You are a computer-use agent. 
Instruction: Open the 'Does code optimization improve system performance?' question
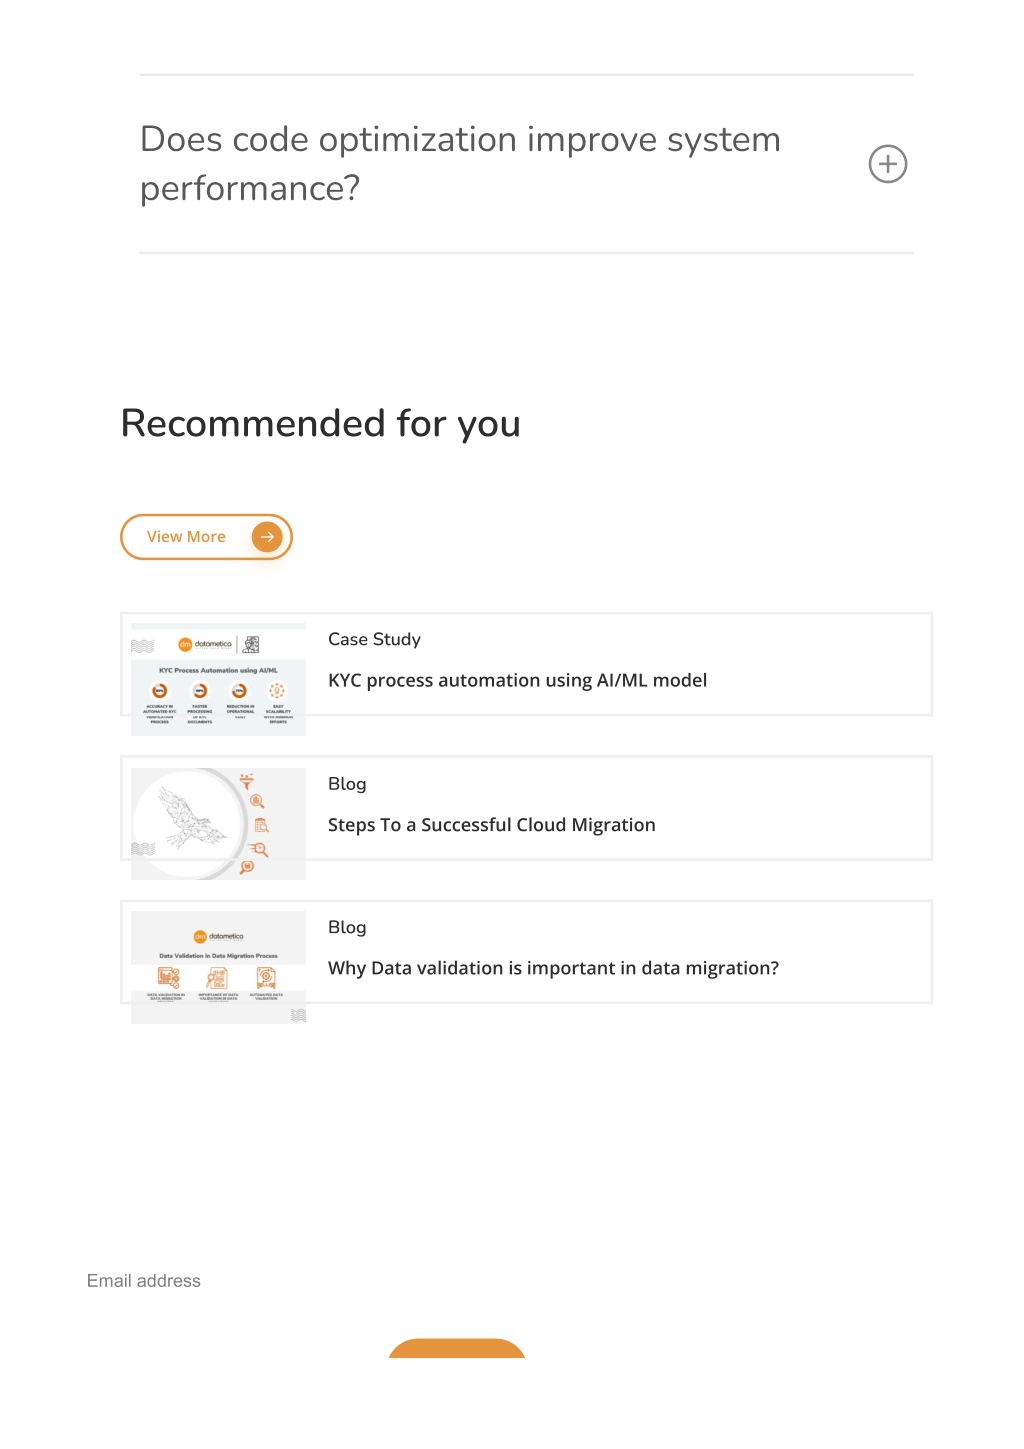460,164
